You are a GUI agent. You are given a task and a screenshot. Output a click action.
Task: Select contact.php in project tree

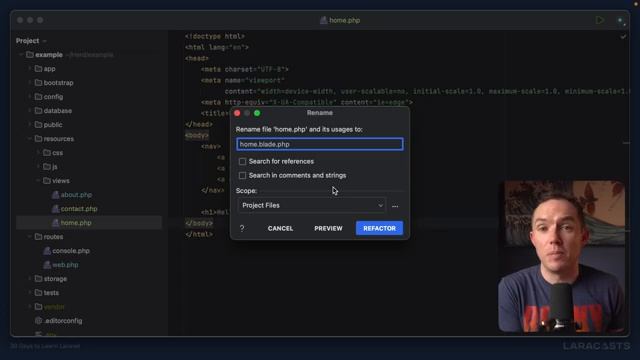79,209
